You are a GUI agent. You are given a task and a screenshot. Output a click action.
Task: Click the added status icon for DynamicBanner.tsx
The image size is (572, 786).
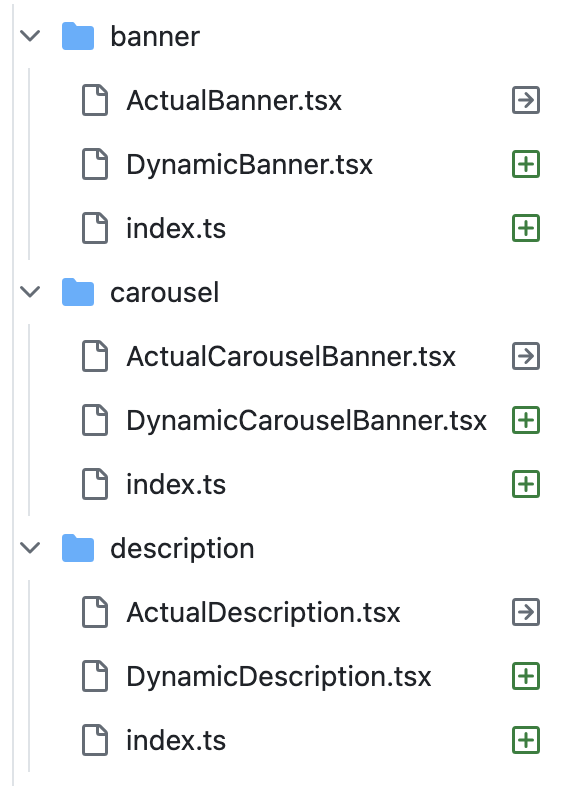[x=526, y=164]
